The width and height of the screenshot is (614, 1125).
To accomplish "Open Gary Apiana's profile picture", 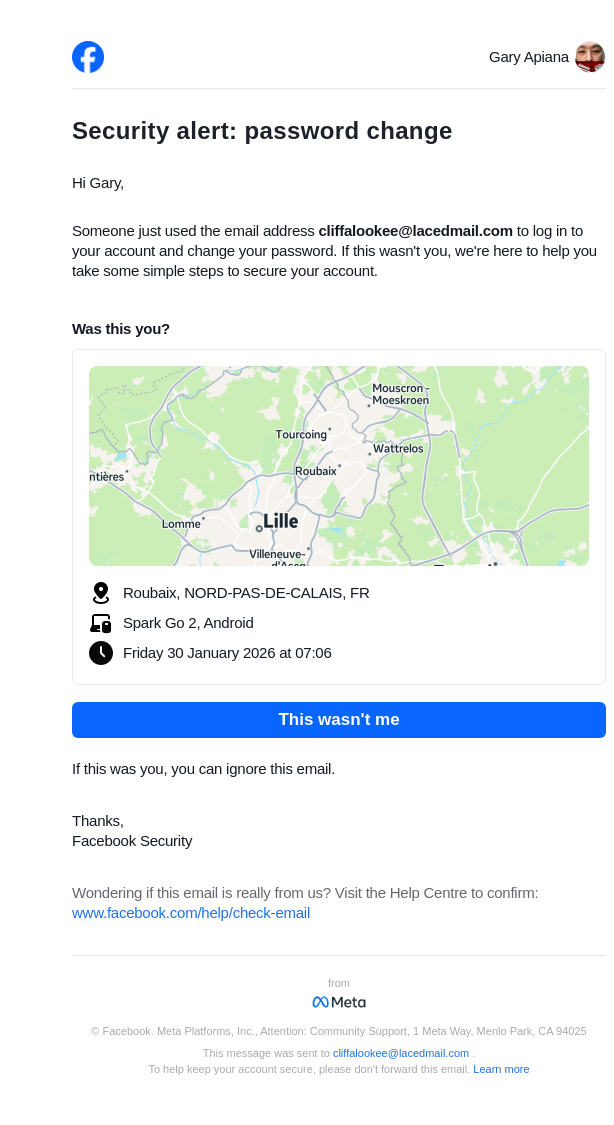I will coord(590,57).
